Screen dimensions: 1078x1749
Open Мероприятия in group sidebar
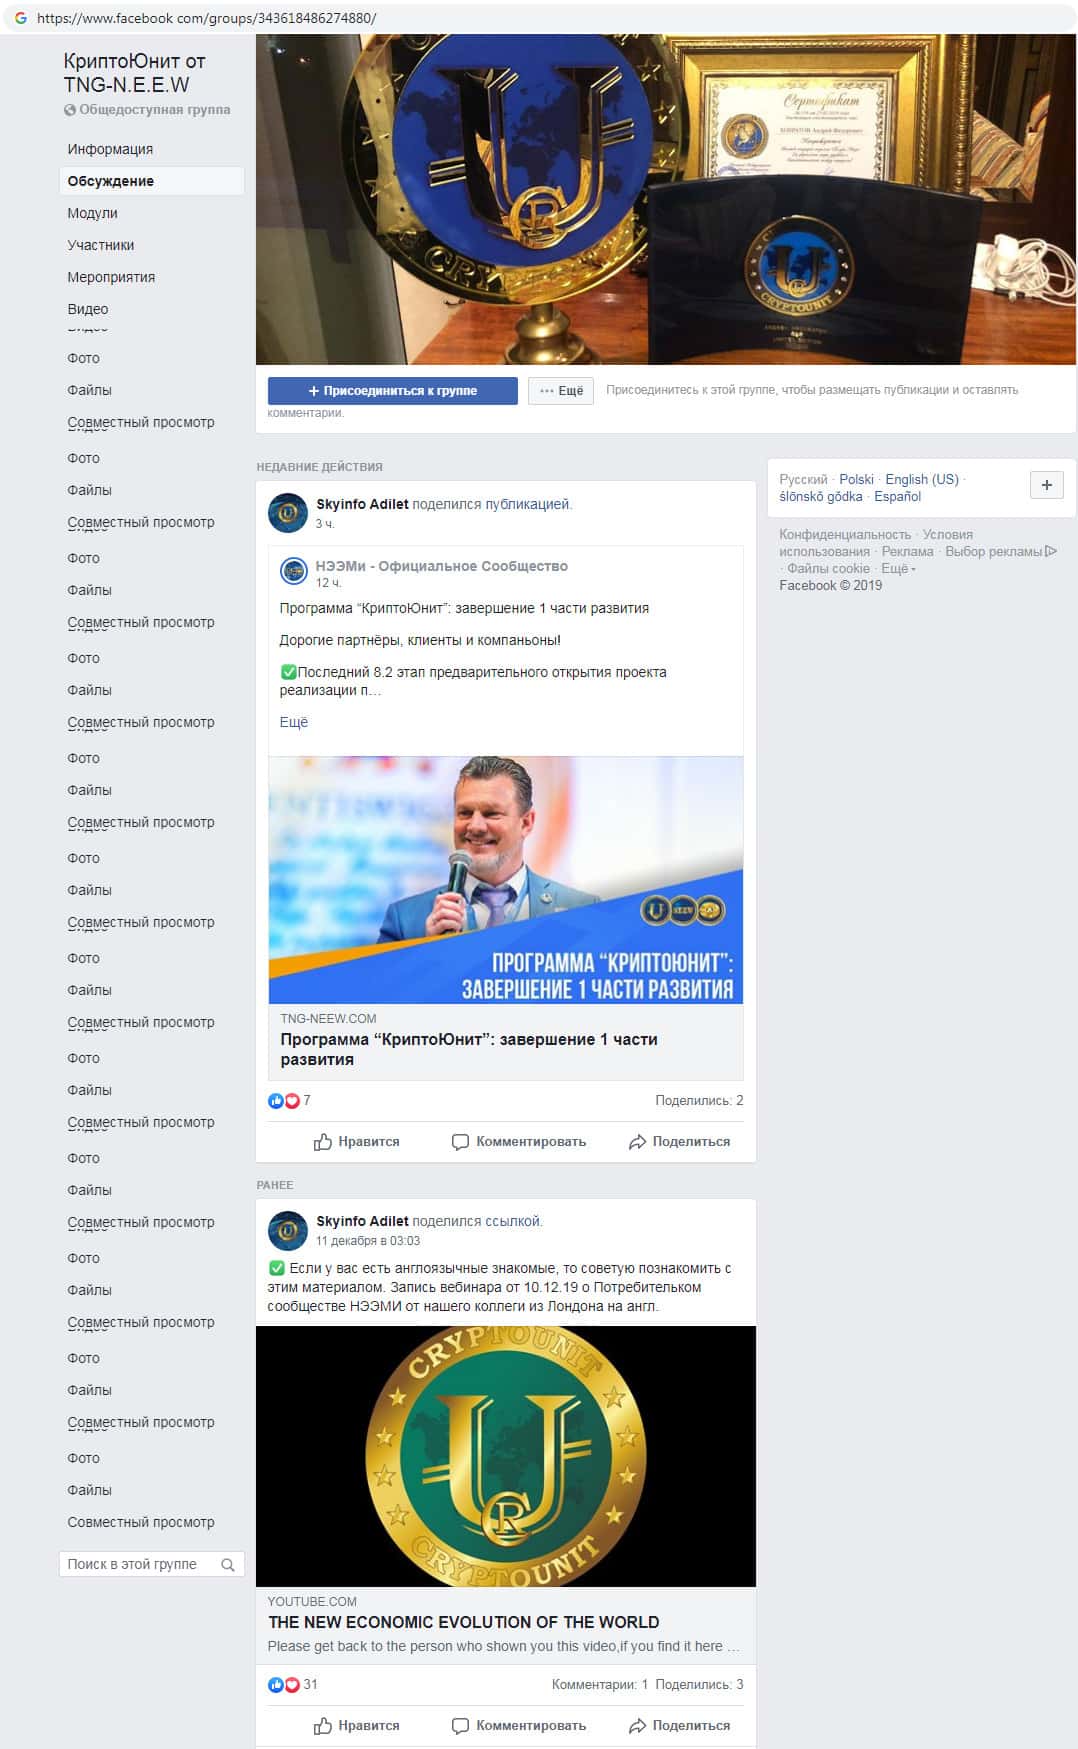point(111,277)
